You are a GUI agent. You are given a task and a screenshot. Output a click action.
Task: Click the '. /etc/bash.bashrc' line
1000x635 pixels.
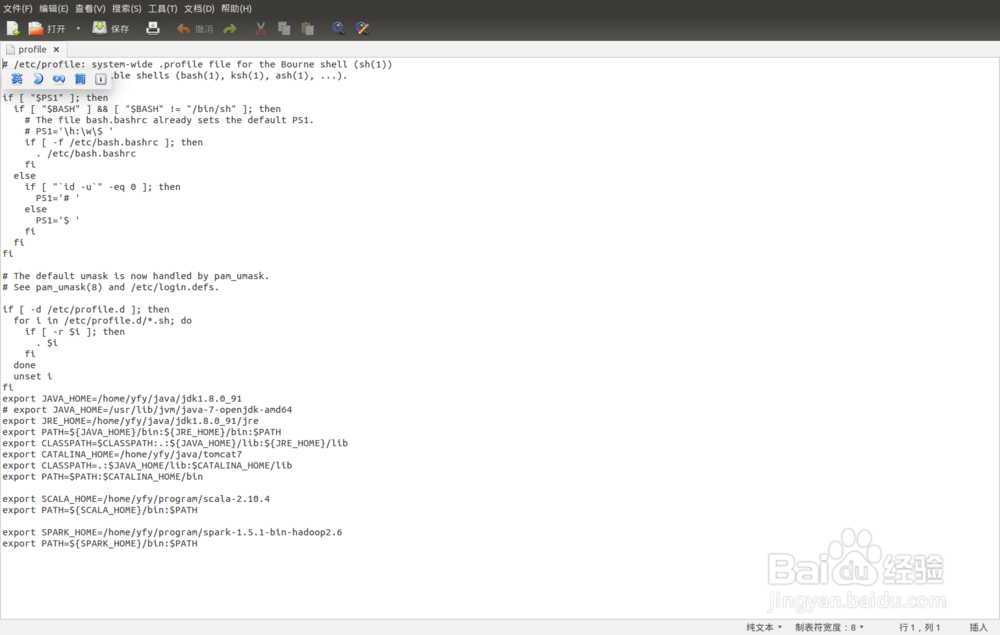86,154
